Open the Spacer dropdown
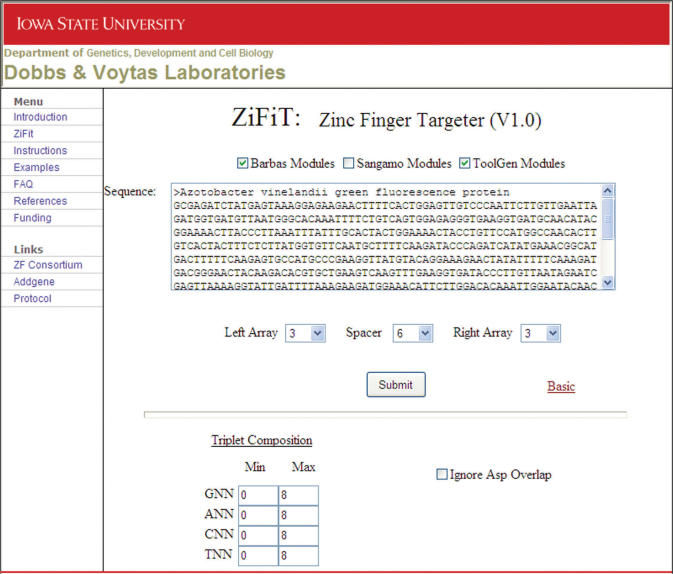The height and width of the screenshot is (574, 673). 412,333
